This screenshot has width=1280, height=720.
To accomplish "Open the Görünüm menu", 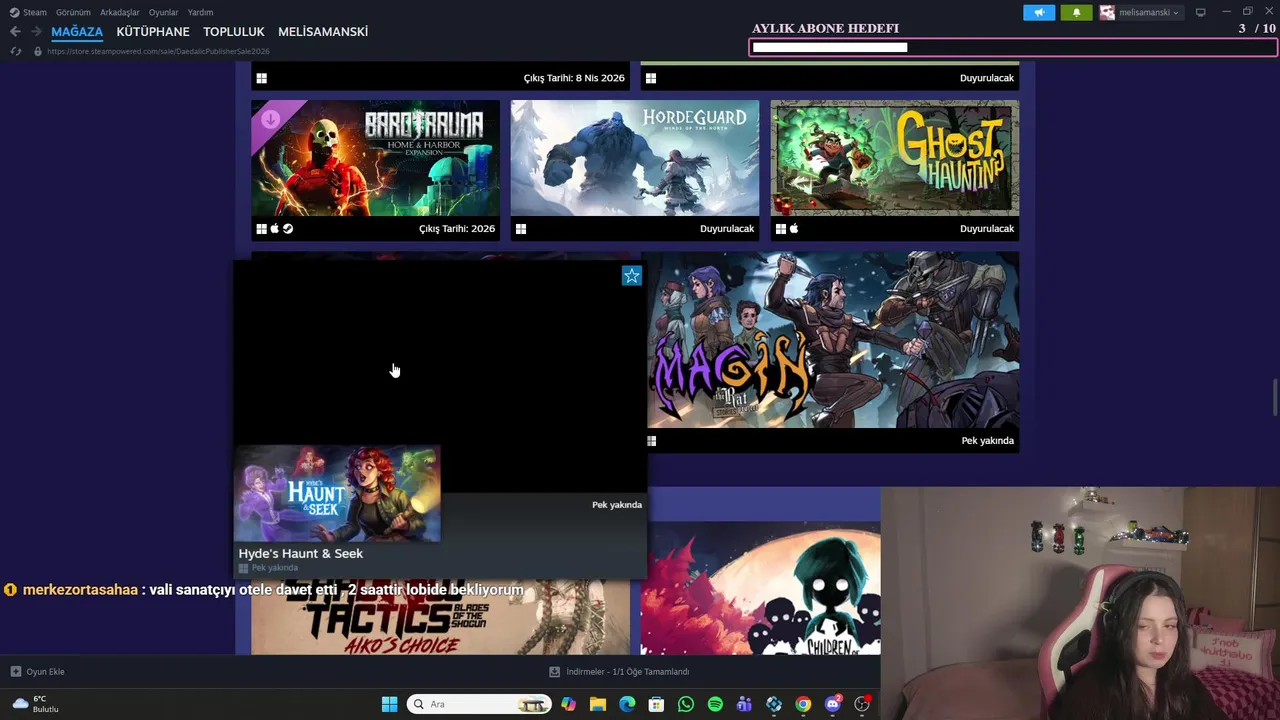I will click(x=73, y=12).
